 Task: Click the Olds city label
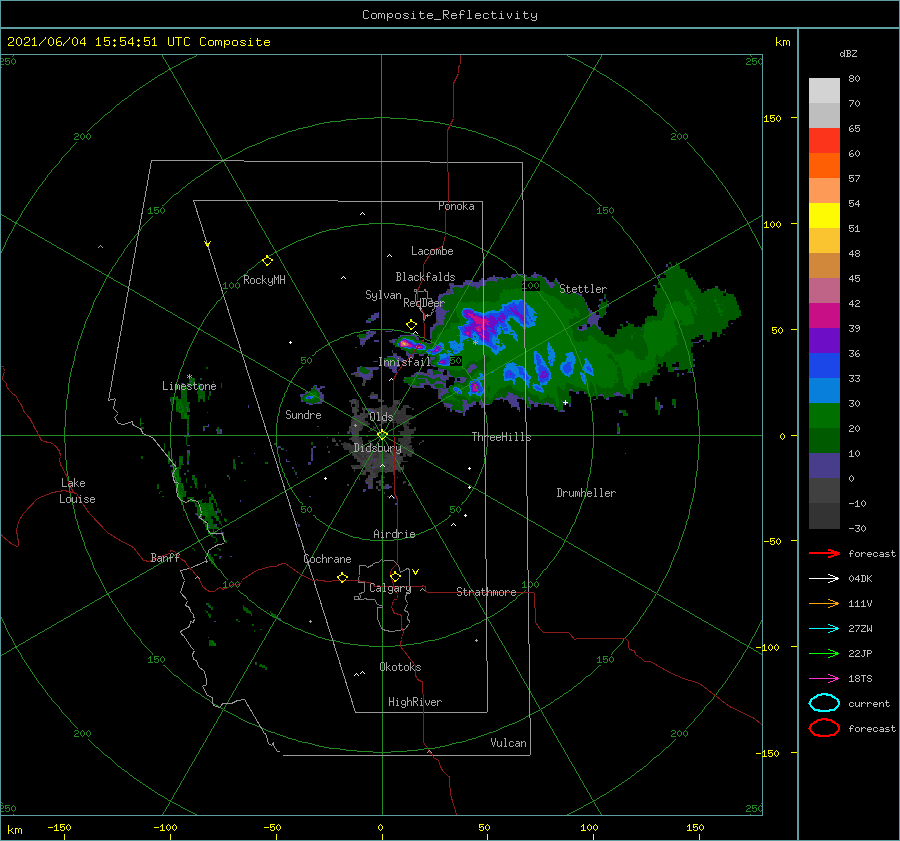pos(381,417)
